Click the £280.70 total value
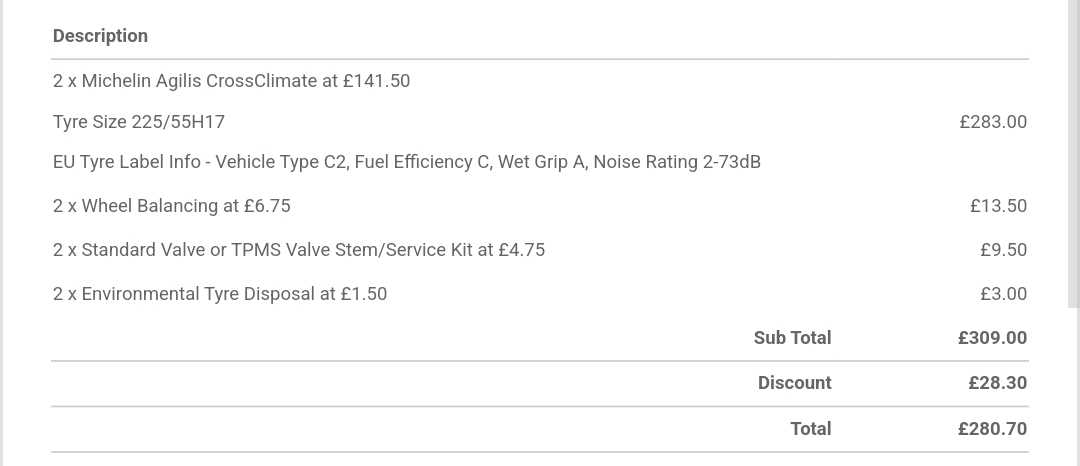1080x466 pixels. point(992,429)
